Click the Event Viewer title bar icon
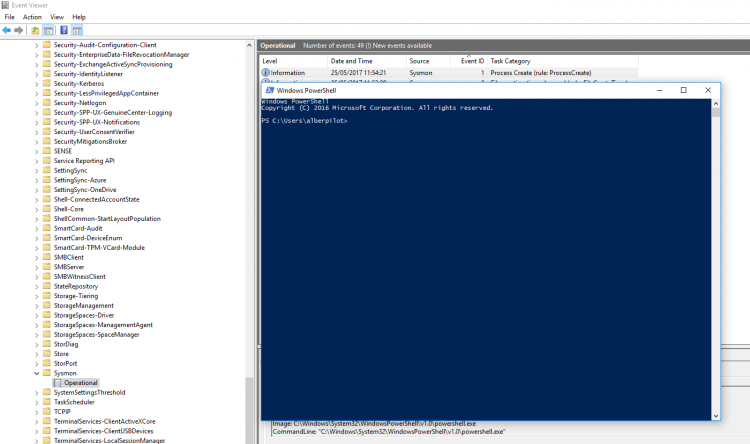The image size is (750, 444). pos(5,5)
